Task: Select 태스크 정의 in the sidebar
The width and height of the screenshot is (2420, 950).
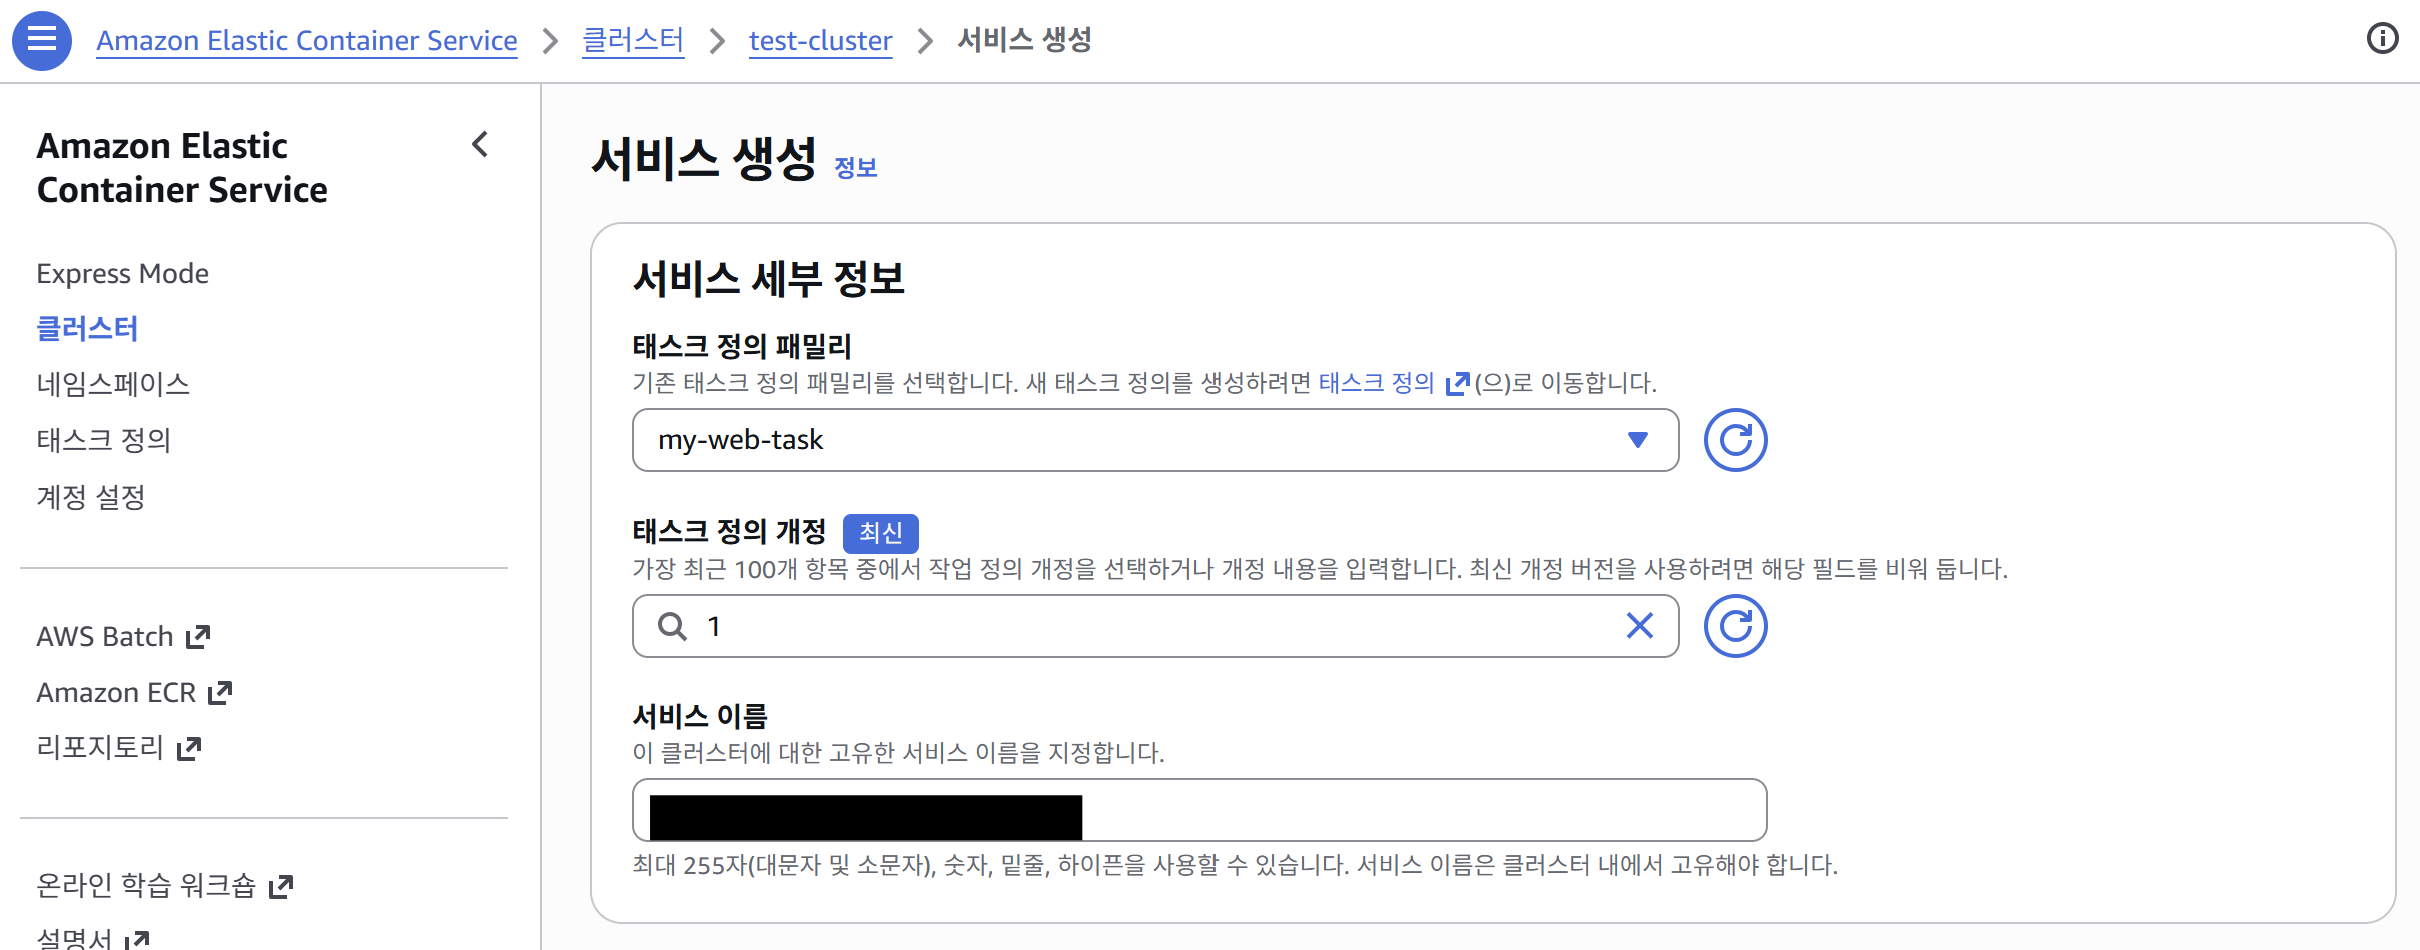Action: pos(104,439)
